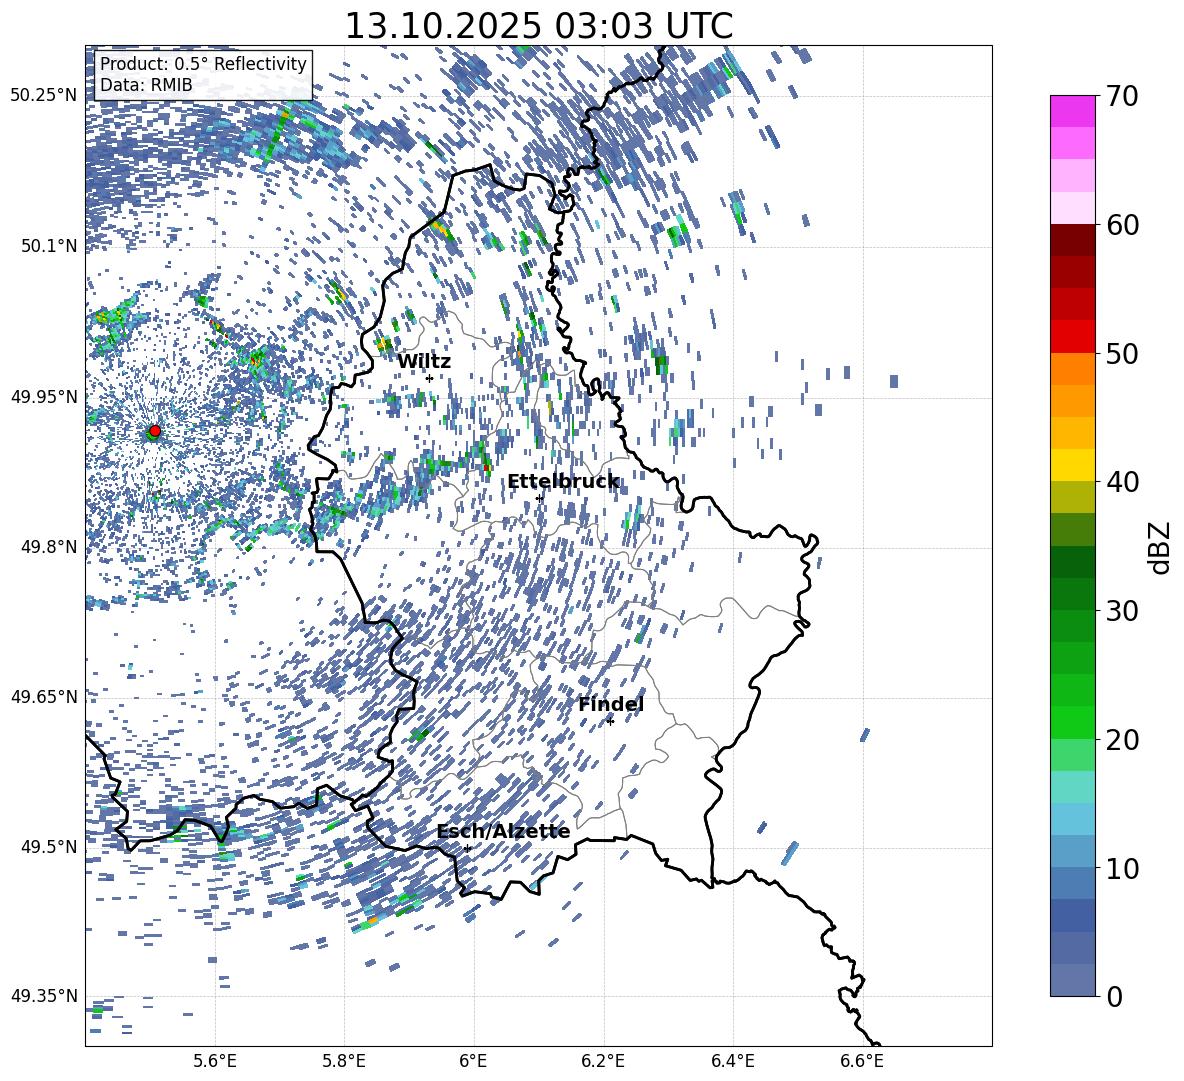Click the magenta swatch at colorbar top
1184x1081 pixels.
(1072, 111)
